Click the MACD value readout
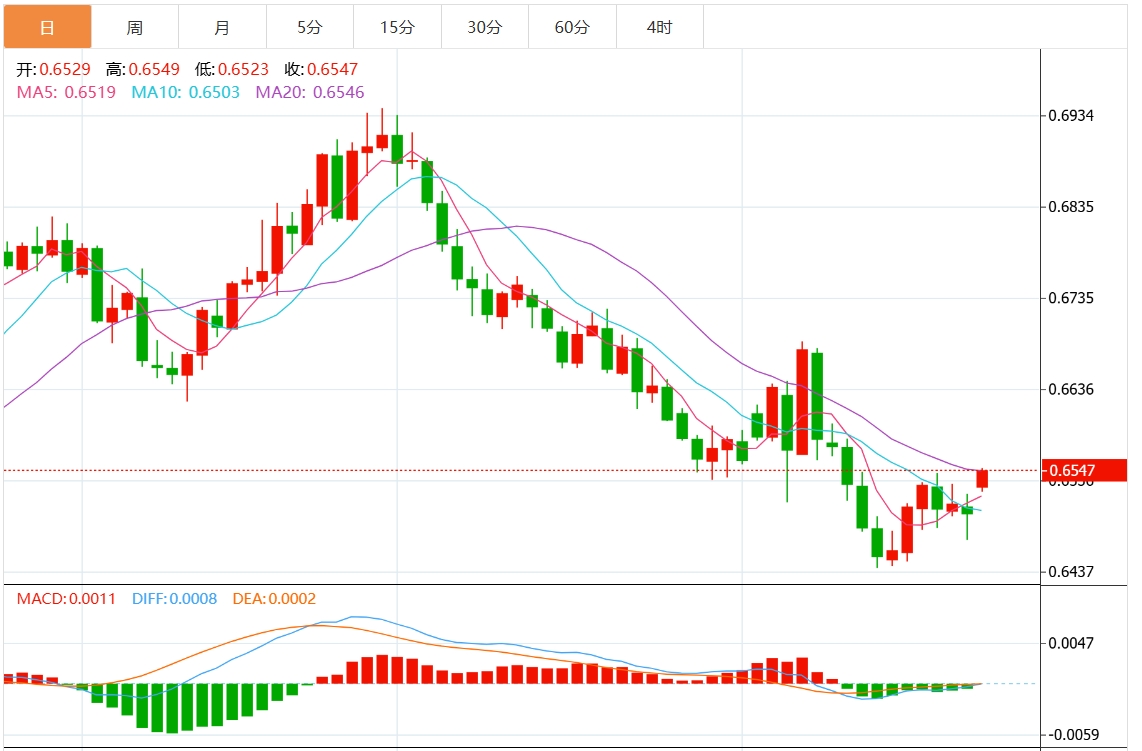This screenshot has height=751, width=1142. click(66, 599)
